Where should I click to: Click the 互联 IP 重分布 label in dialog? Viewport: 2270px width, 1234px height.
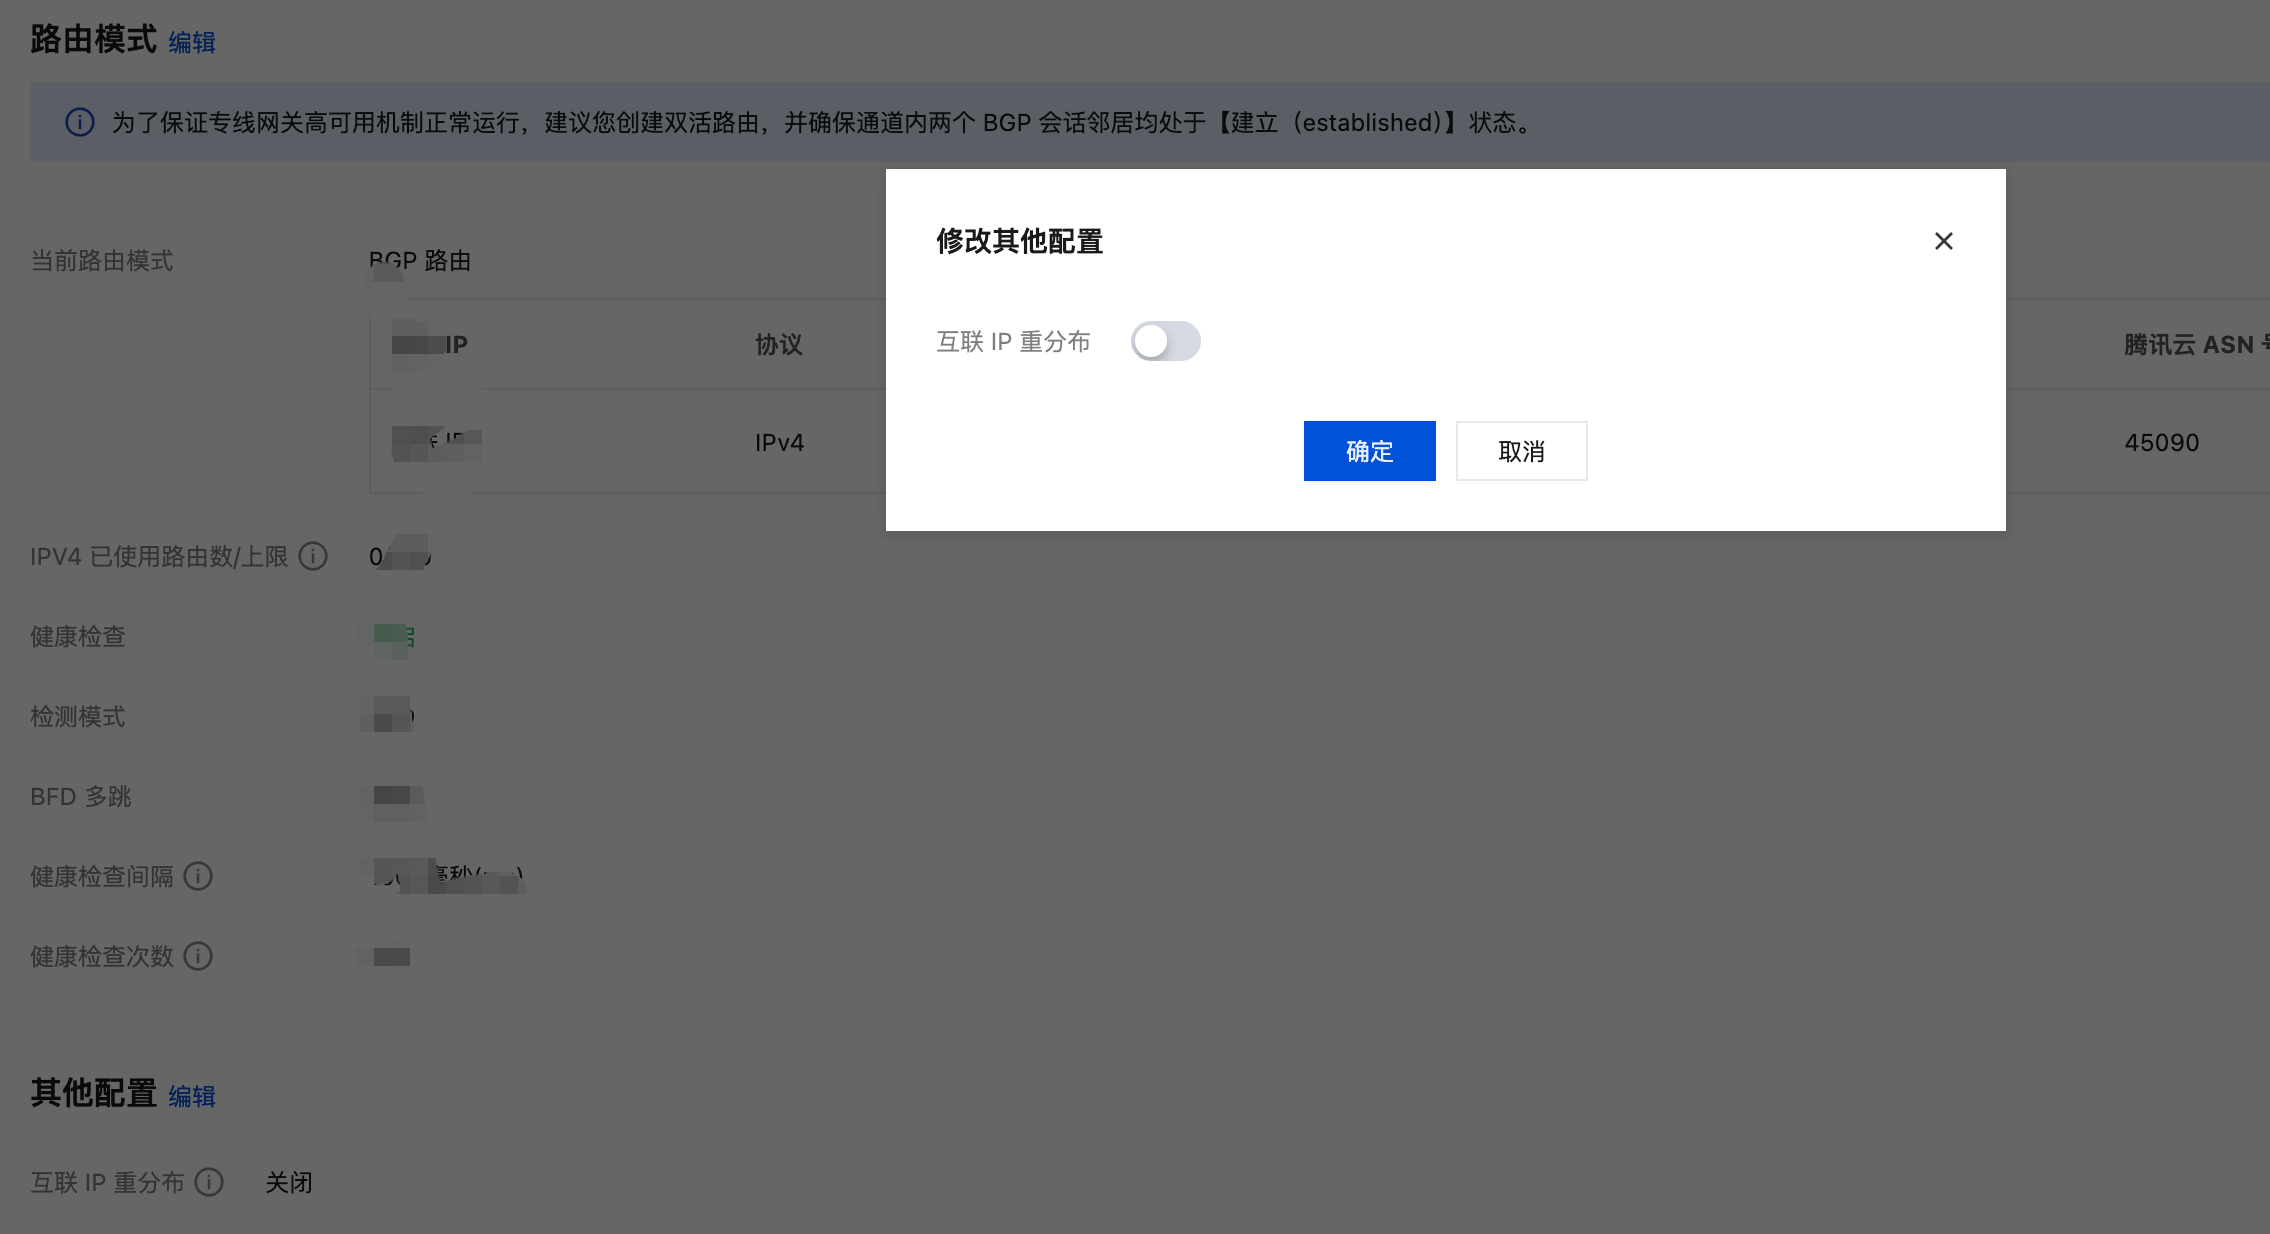1013,342
